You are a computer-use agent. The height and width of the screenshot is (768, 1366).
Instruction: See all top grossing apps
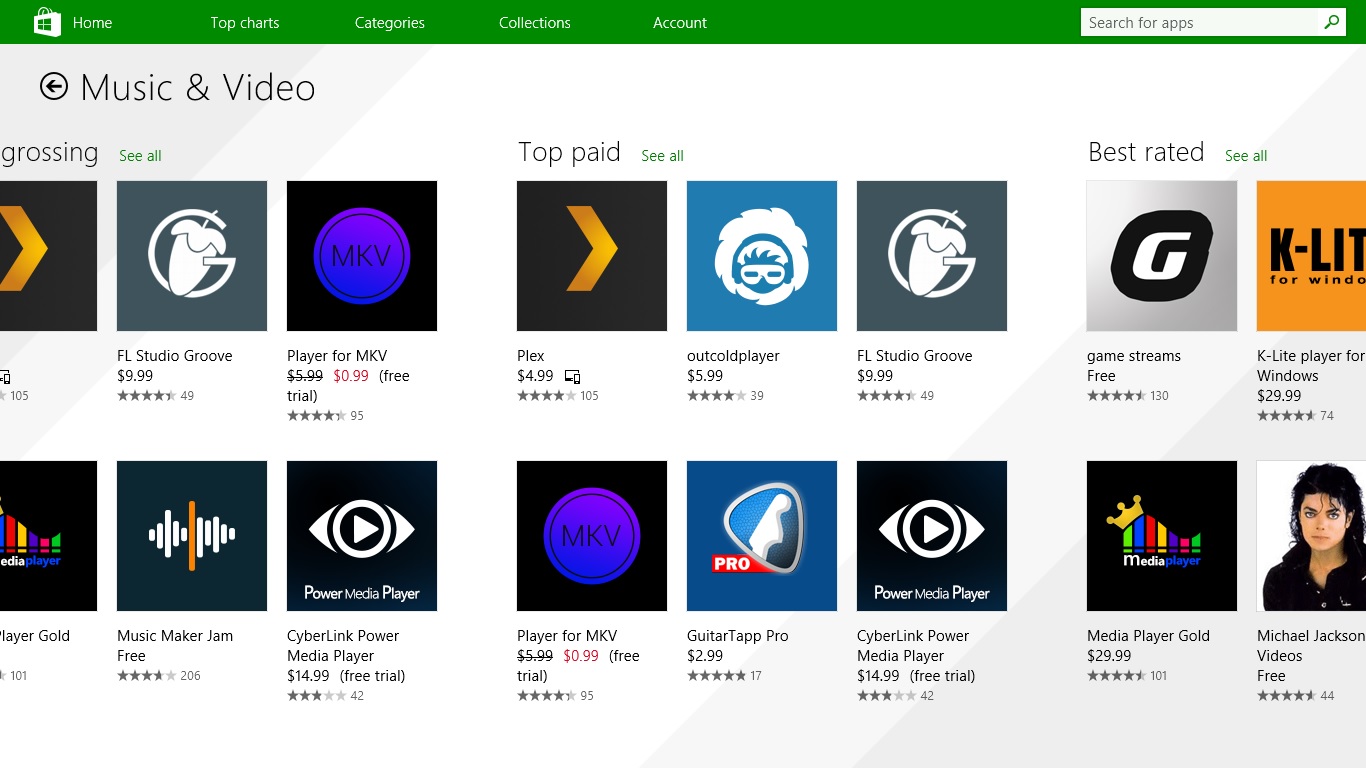click(x=140, y=156)
